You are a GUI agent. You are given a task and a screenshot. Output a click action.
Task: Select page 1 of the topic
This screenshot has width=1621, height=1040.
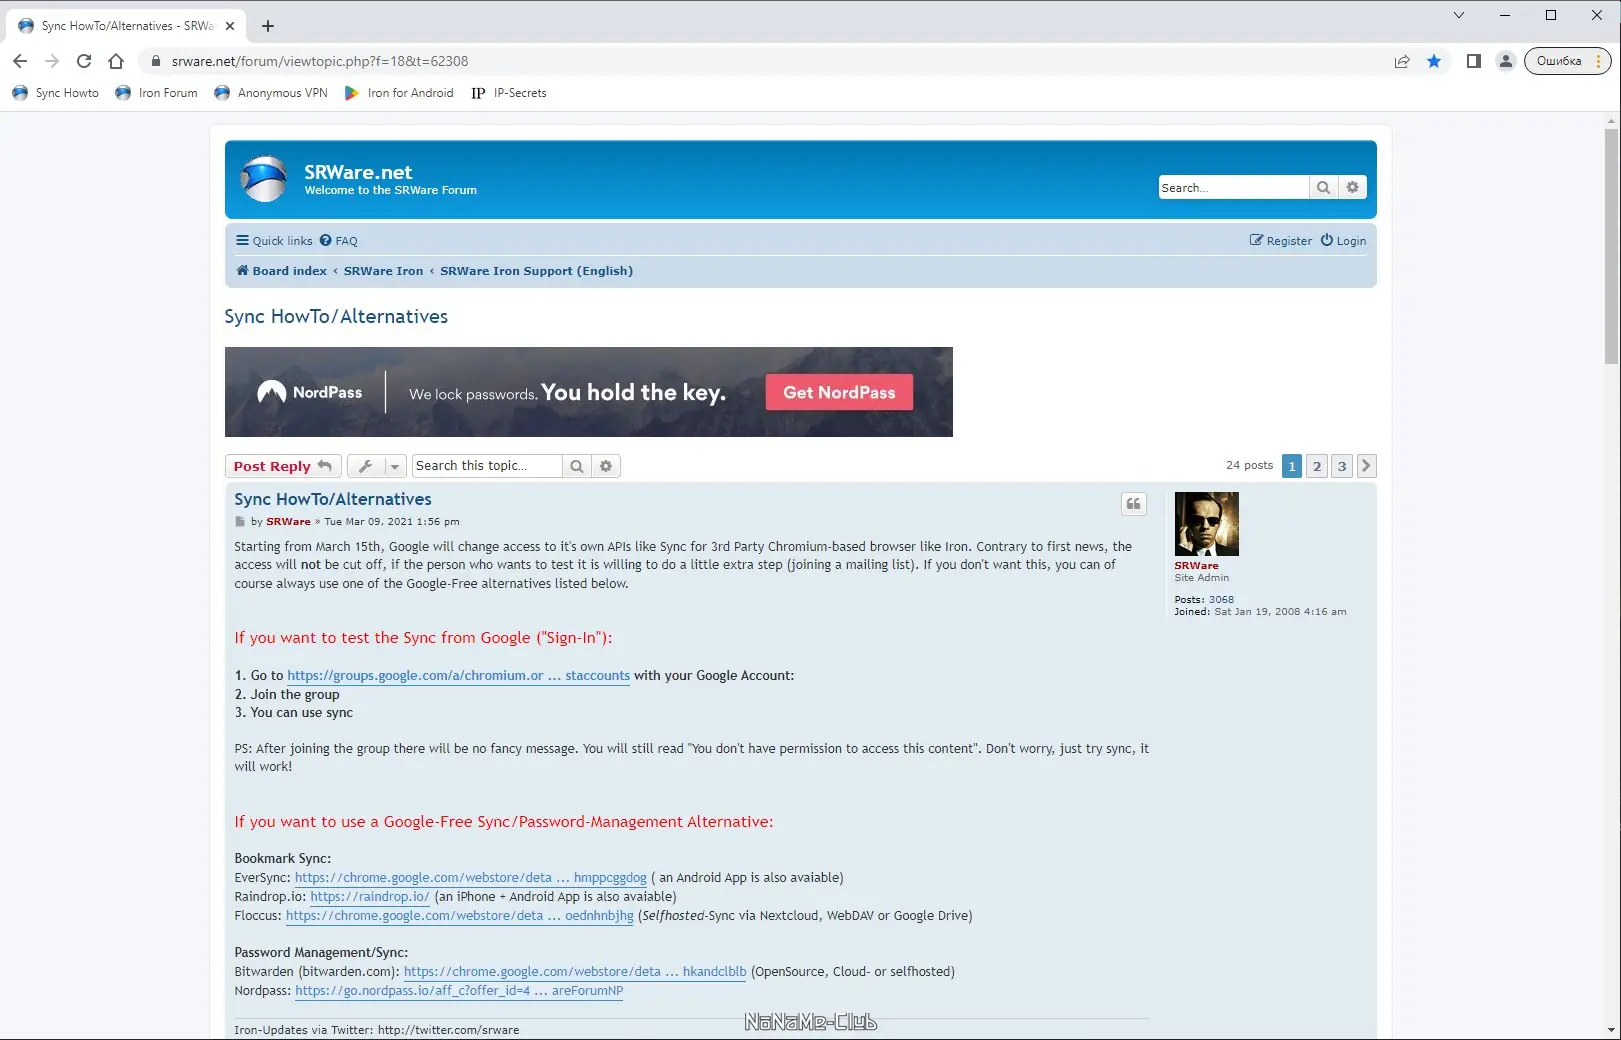tap(1292, 466)
